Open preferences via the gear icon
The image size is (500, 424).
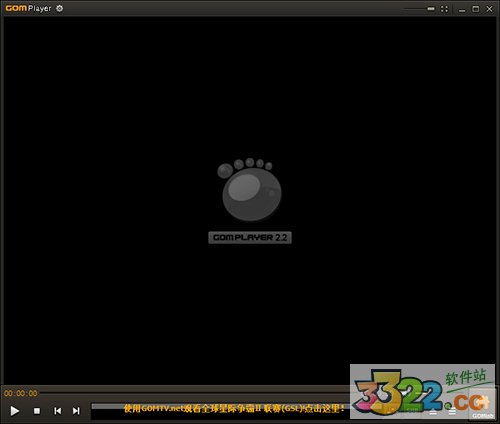click(60, 8)
